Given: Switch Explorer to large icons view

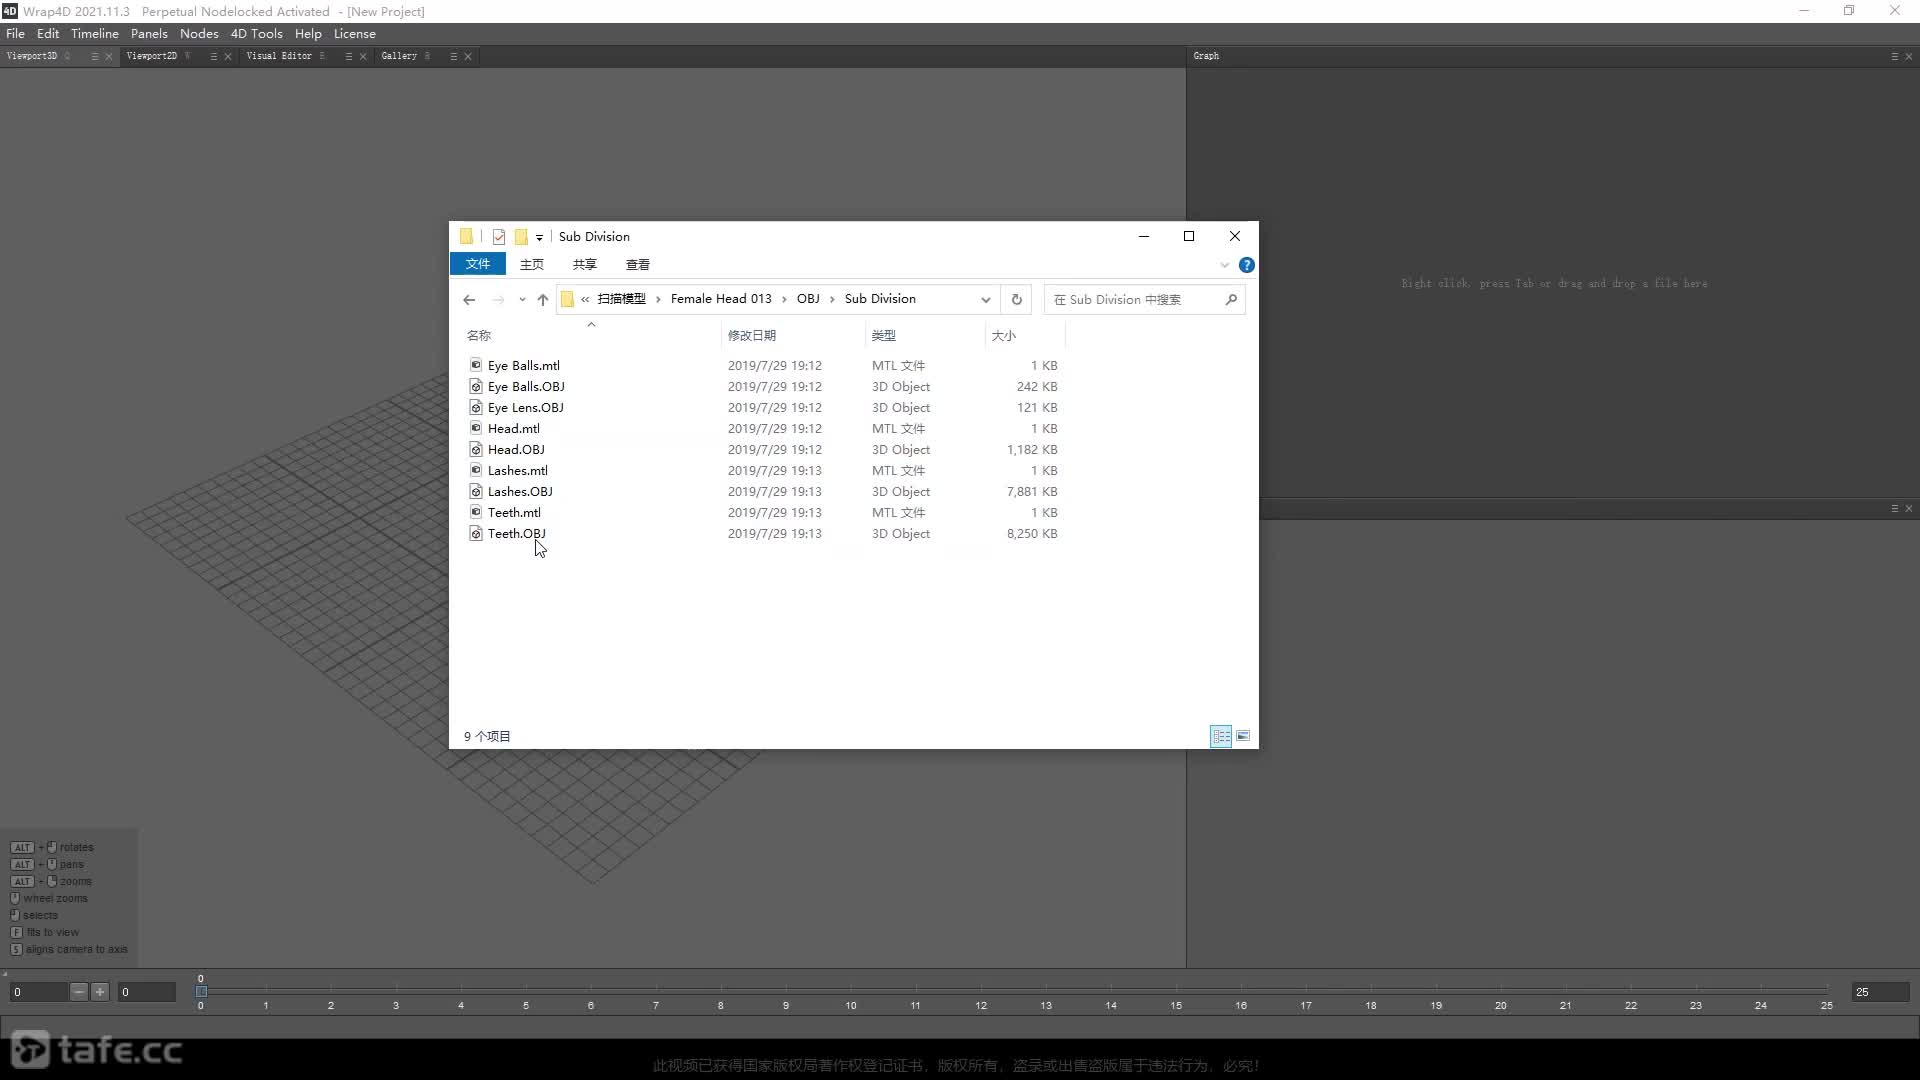Looking at the screenshot, I should 1243,736.
